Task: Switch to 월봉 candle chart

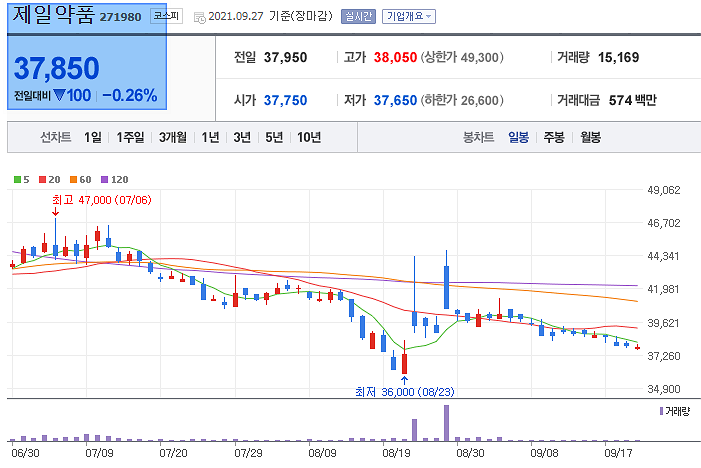Action: (590, 137)
